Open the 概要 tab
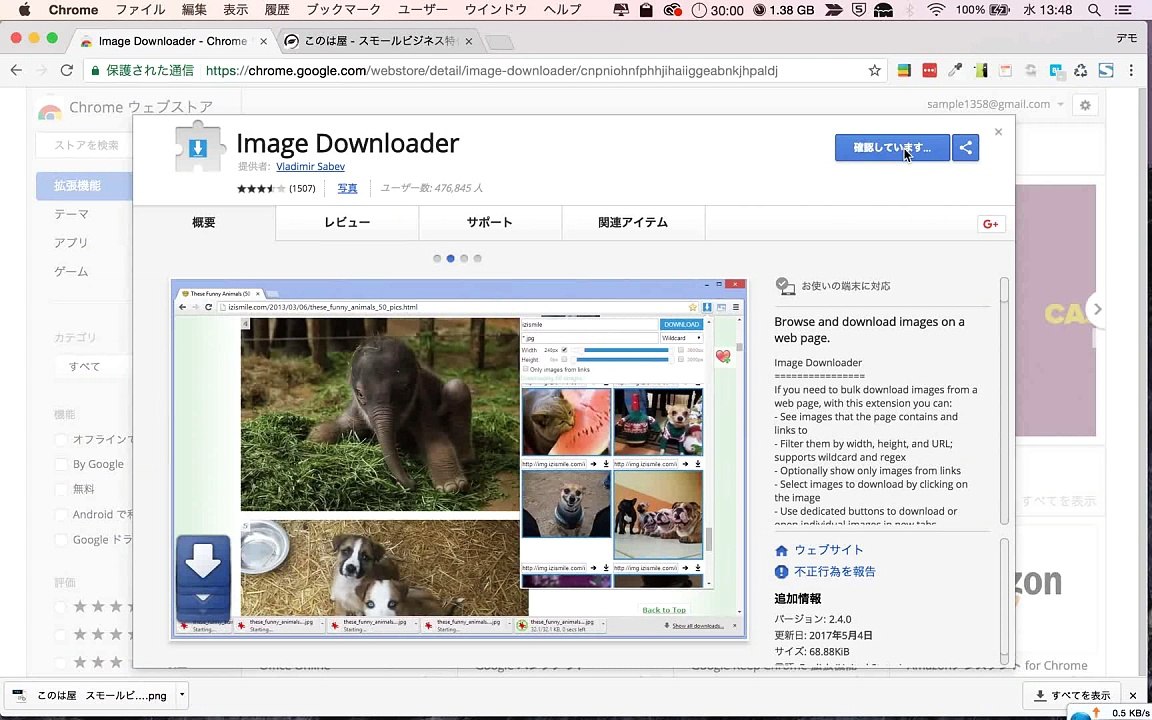This screenshot has height=720, width=1152. (x=204, y=223)
